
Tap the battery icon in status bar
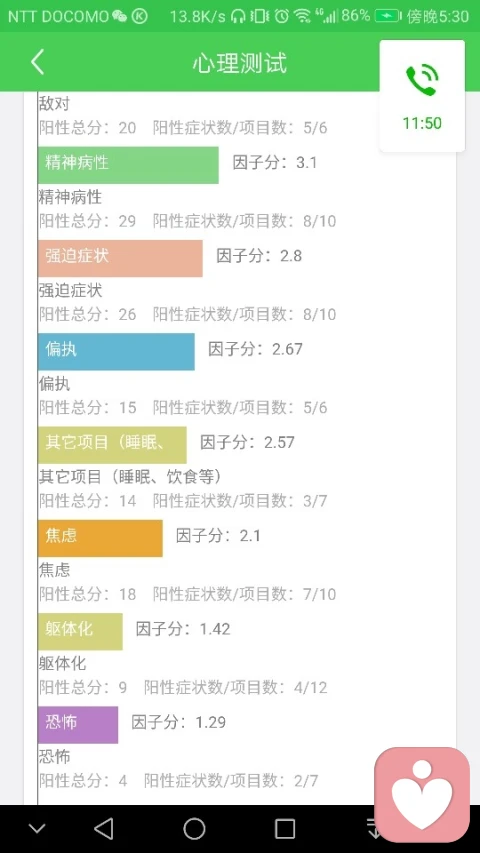pos(388,16)
